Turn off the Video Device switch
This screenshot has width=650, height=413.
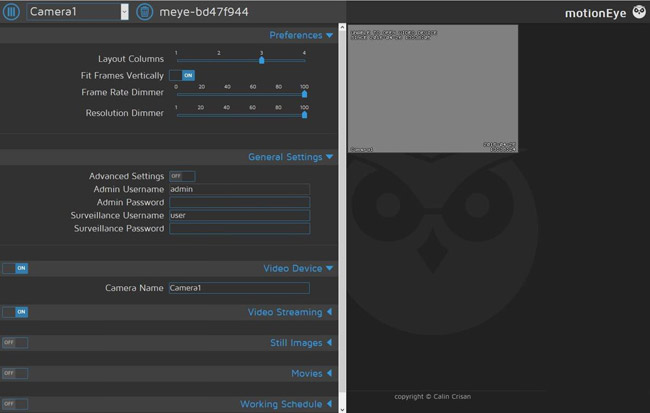[x=15, y=268]
